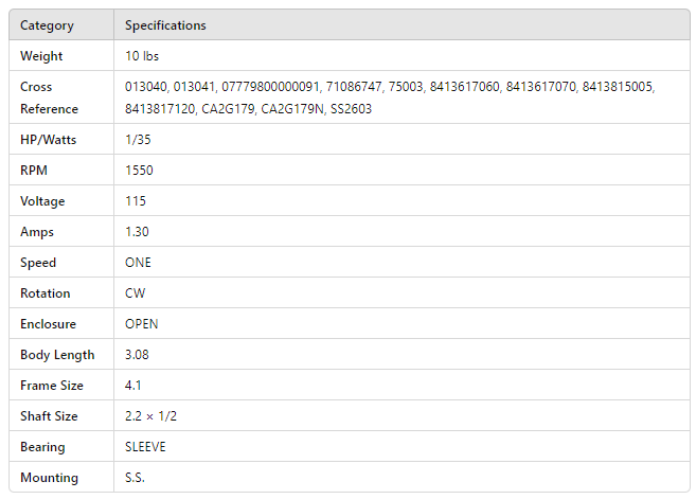Select the Voltage row label
Screen dimensions: 697x500
click(x=42, y=202)
